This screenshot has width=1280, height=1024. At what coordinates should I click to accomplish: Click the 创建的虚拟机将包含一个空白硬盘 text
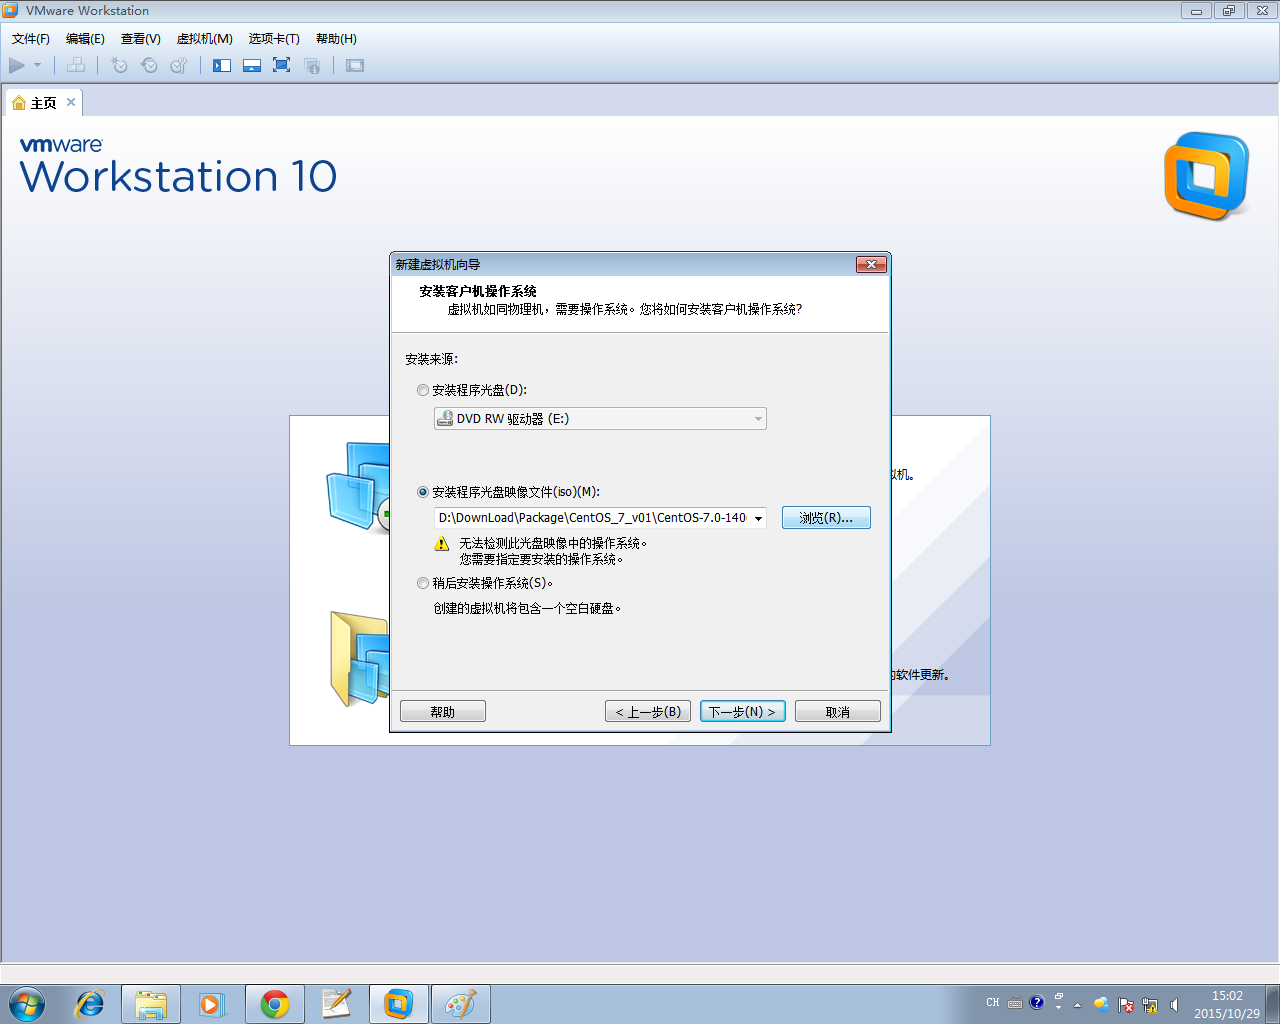coord(527,608)
